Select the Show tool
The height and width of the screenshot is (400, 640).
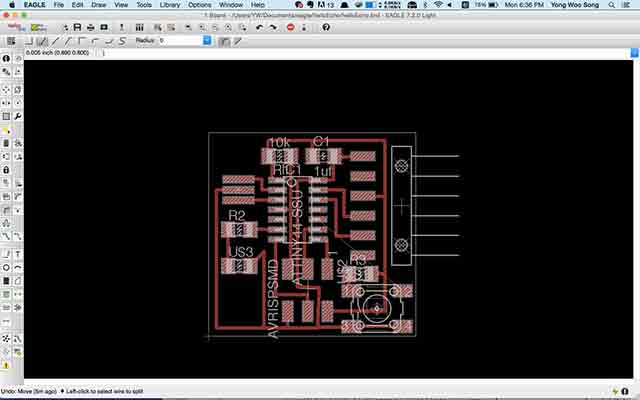click(x=18, y=59)
